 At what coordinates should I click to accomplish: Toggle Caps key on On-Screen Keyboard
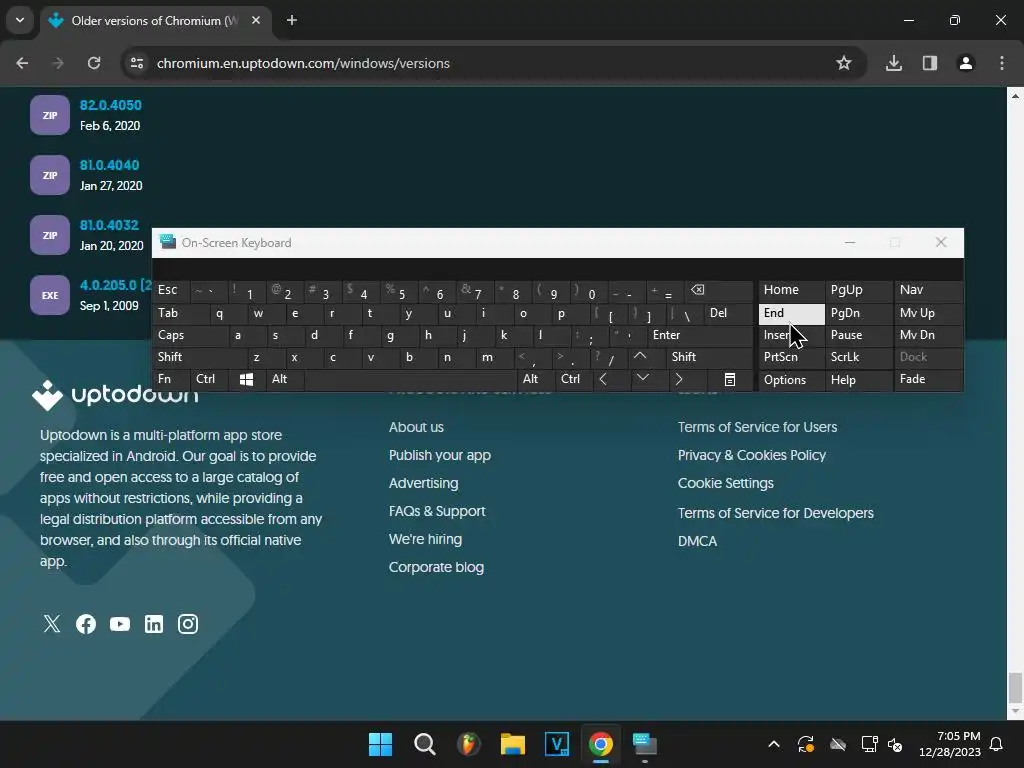(x=191, y=335)
